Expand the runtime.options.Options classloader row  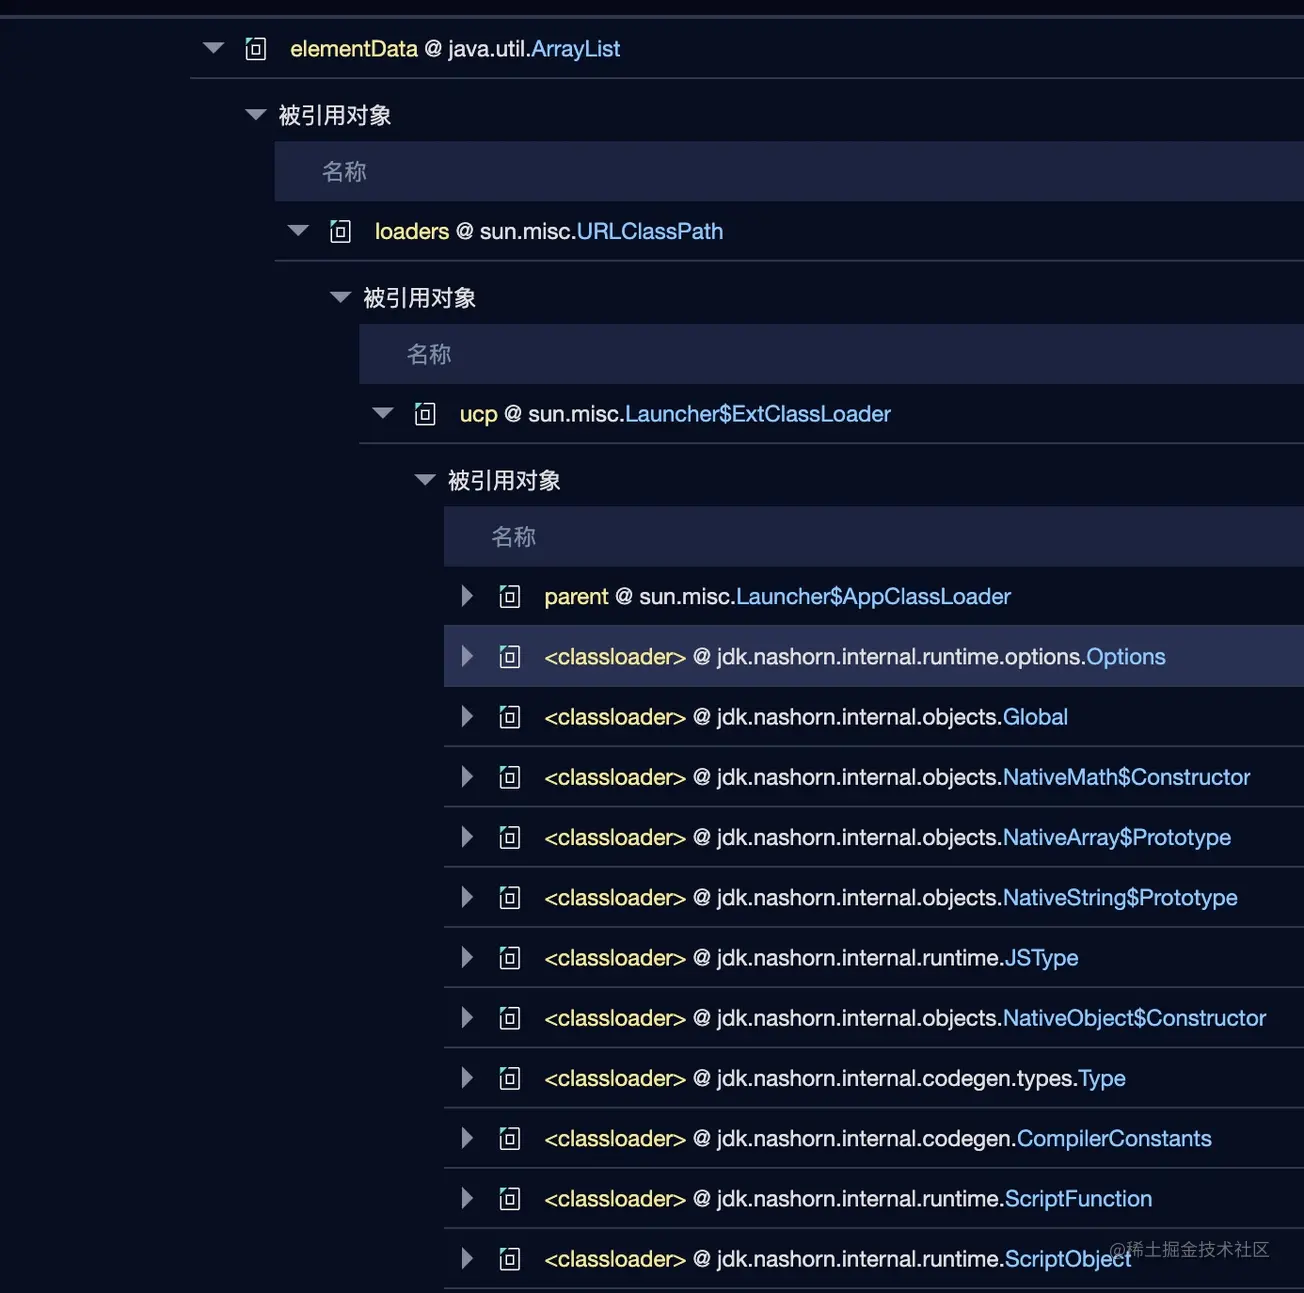(467, 657)
